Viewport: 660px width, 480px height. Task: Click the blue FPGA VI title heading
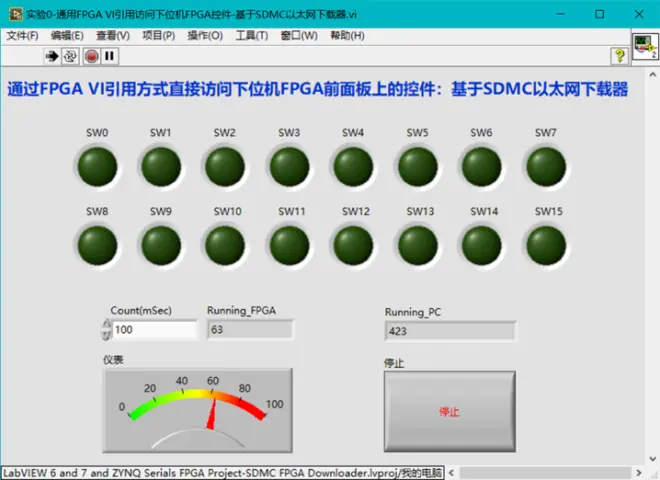[318, 89]
